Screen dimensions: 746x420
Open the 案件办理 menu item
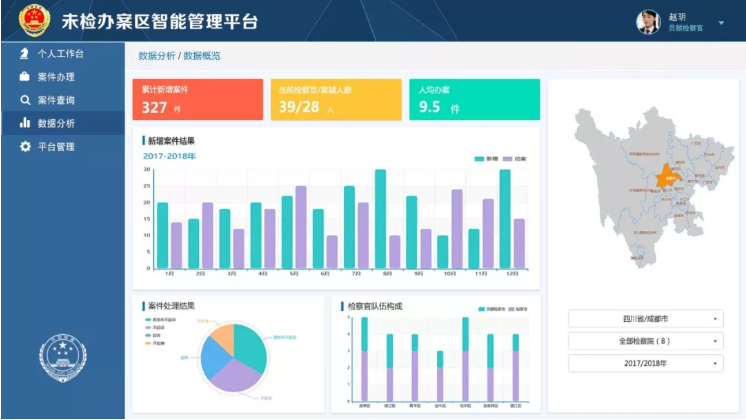tap(56, 77)
